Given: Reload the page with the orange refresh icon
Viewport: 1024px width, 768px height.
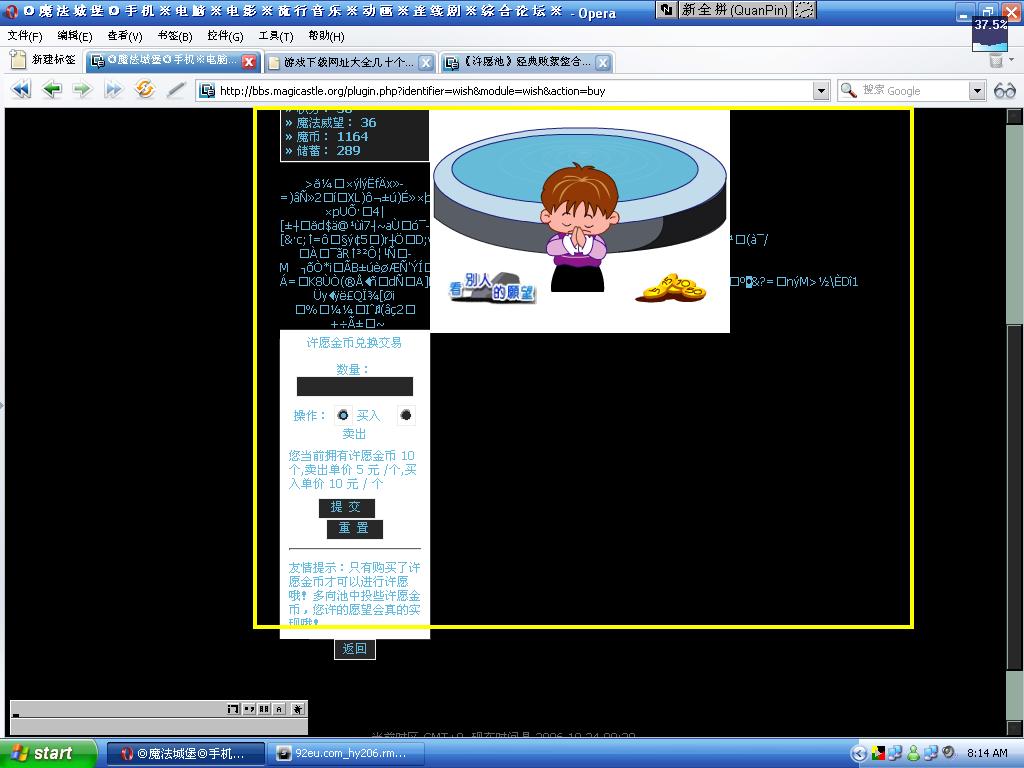Looking at the screenshot, I should [144, 89].
